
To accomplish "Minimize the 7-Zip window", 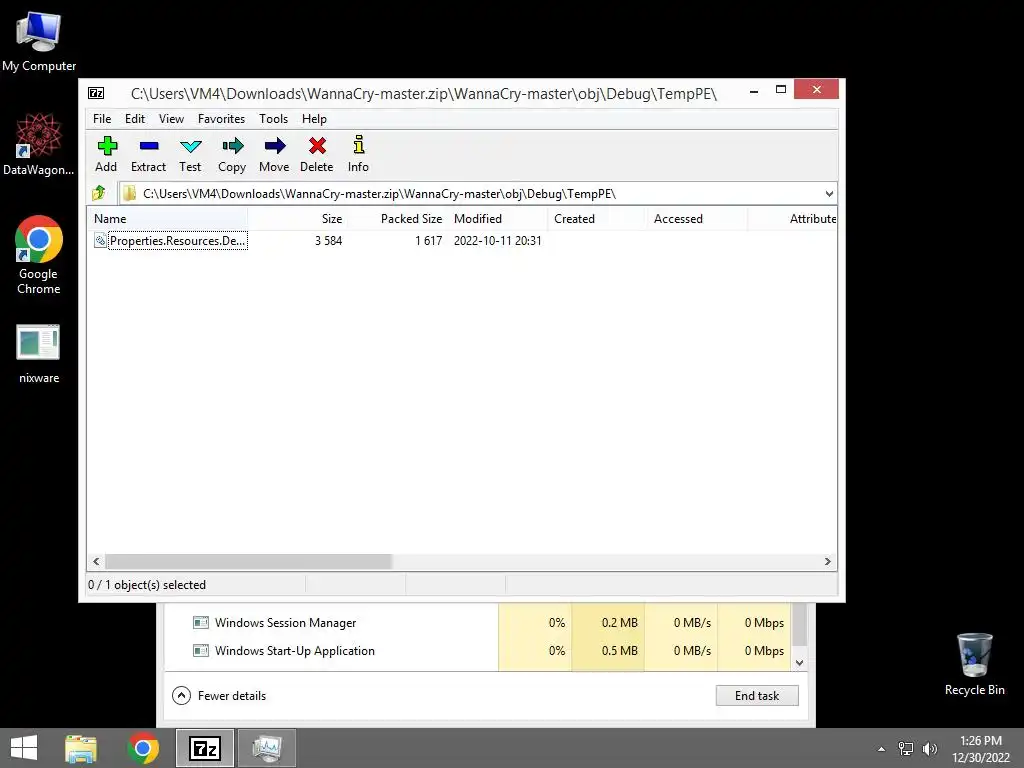I will tap(754, 90).
